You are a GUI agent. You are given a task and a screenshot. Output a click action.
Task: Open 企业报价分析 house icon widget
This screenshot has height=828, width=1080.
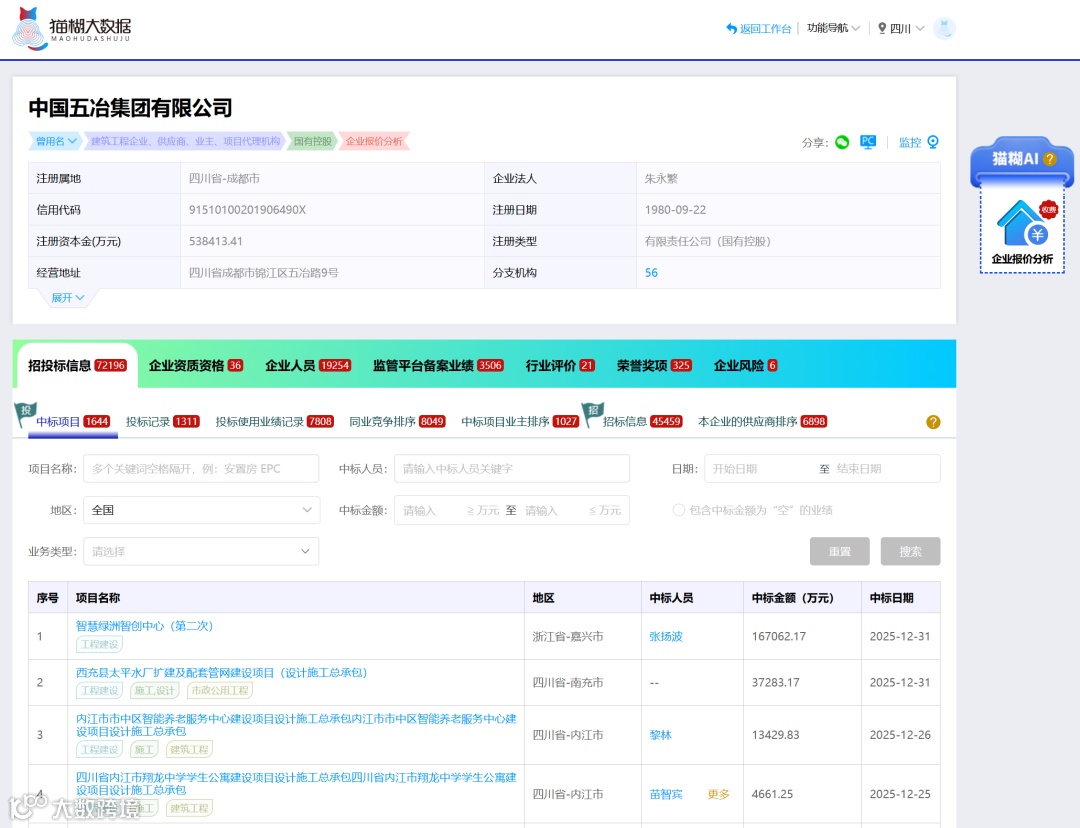coord(1022,231)
